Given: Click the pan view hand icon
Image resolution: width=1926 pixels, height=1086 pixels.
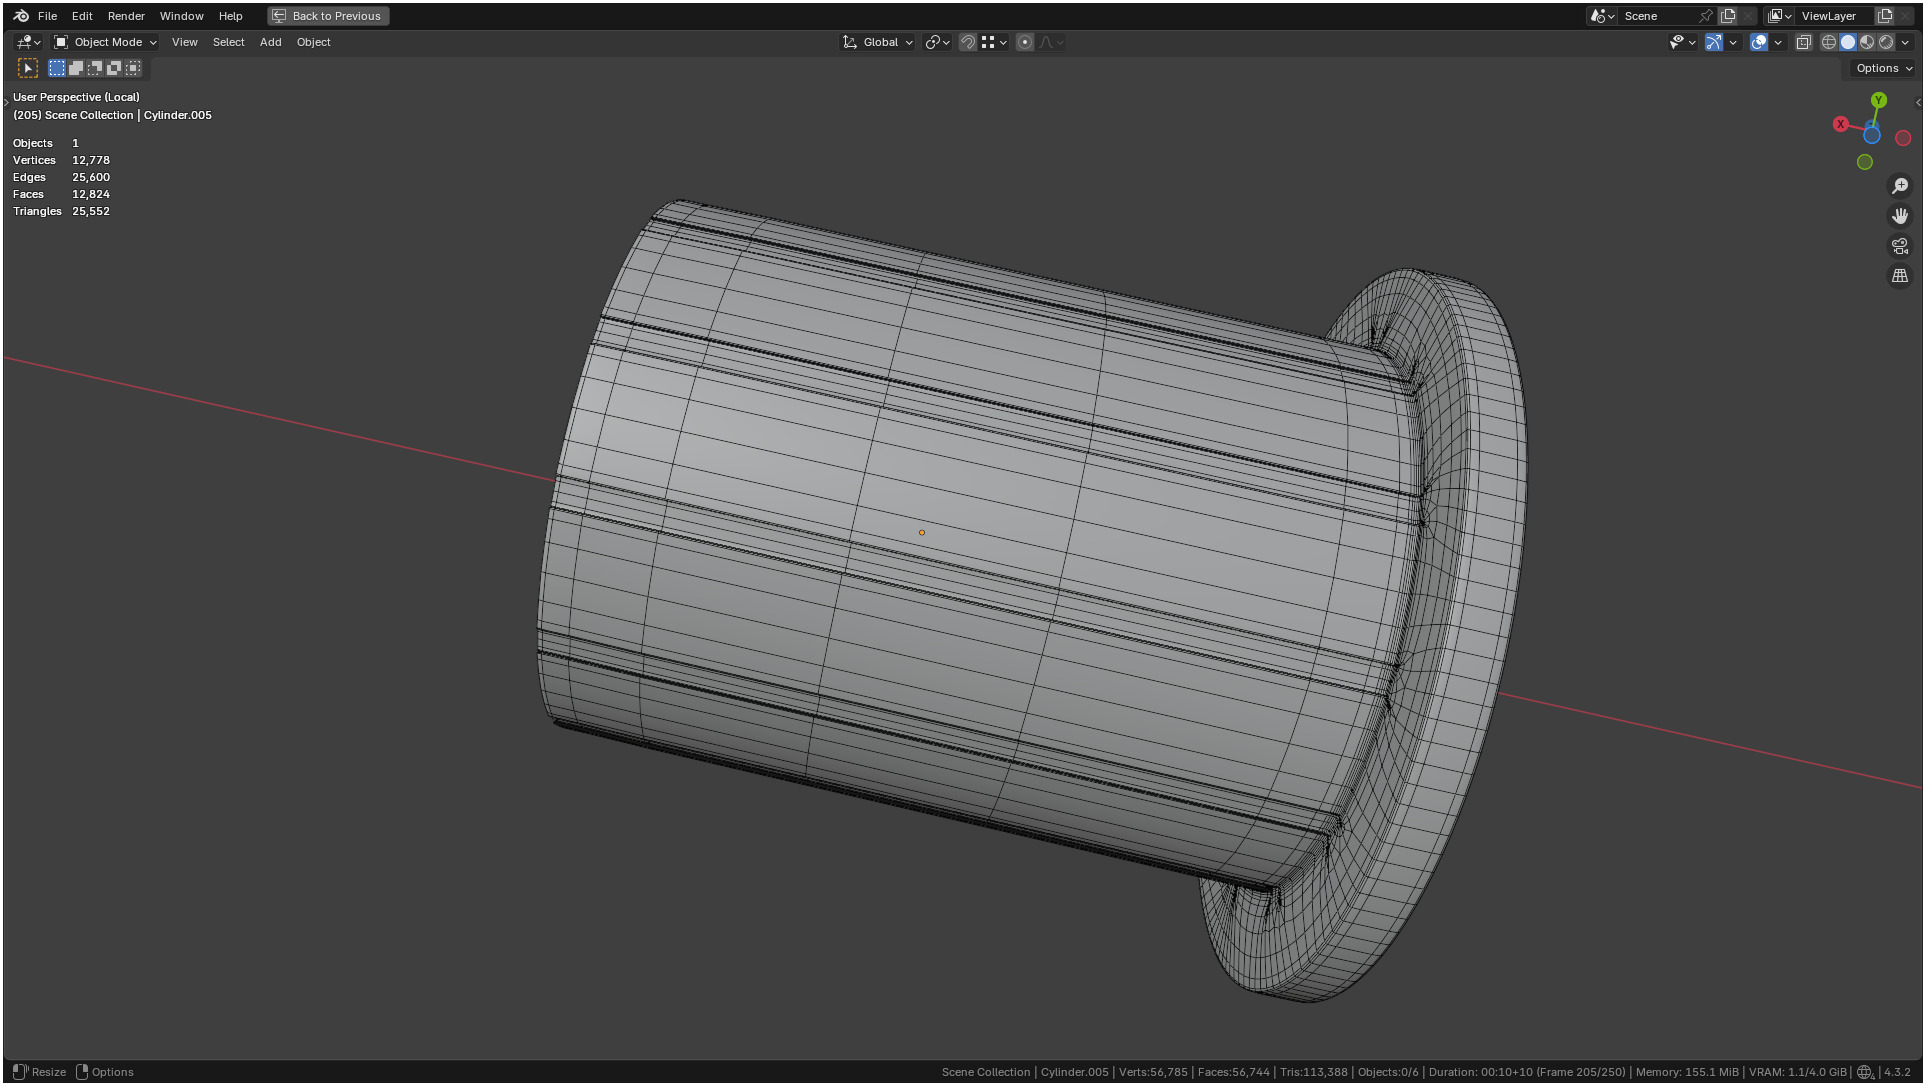Looking at the screenshot, I should 1899,216.
